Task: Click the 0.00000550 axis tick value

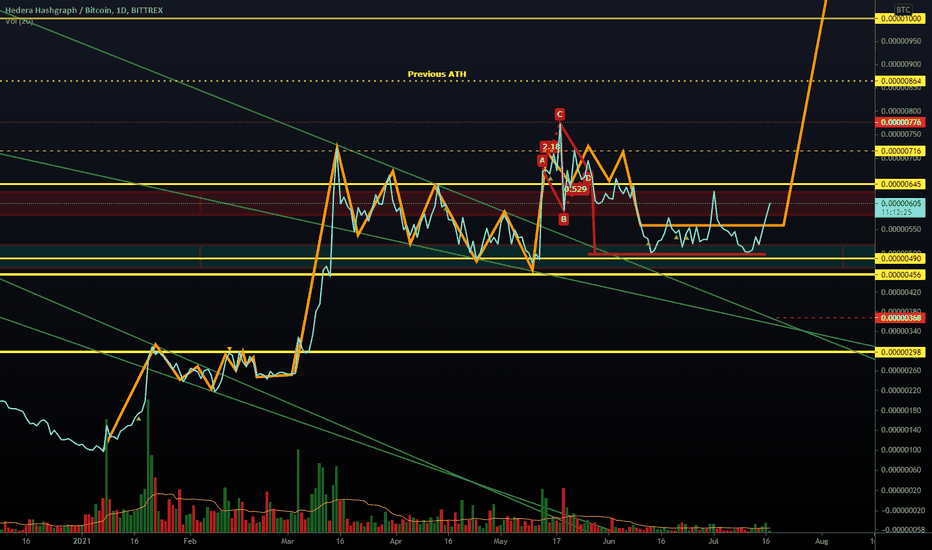Action: [901, 229]
